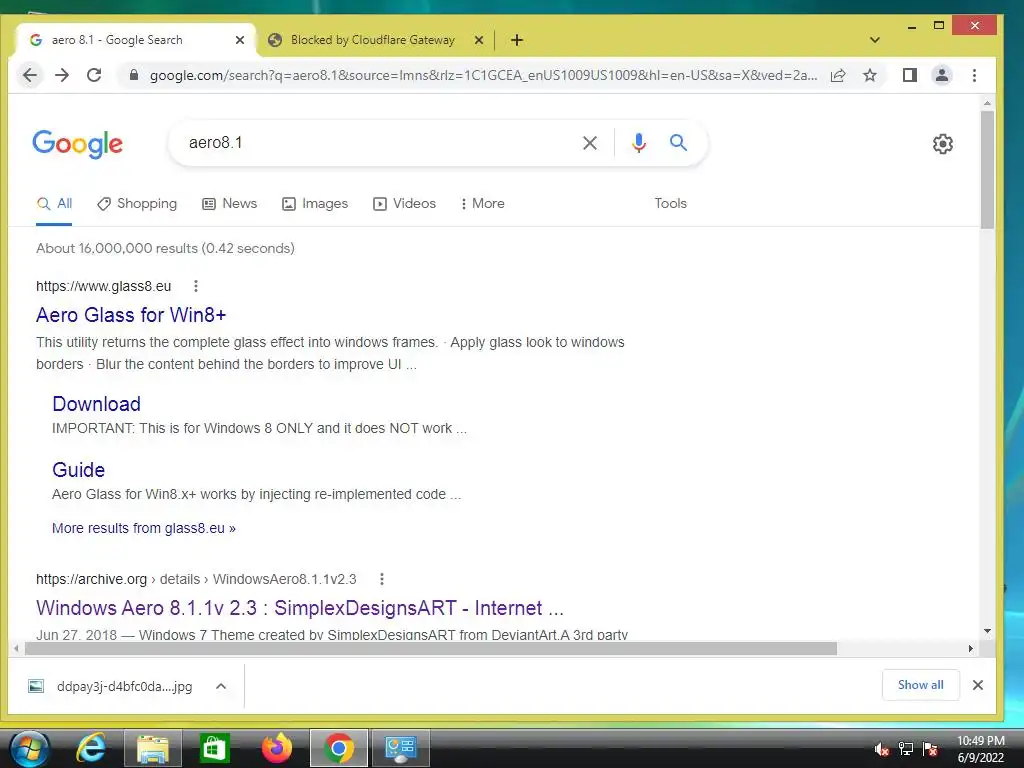Open options for glass8.eu result
Screen dimensions: 1024x768
(195, 286)
